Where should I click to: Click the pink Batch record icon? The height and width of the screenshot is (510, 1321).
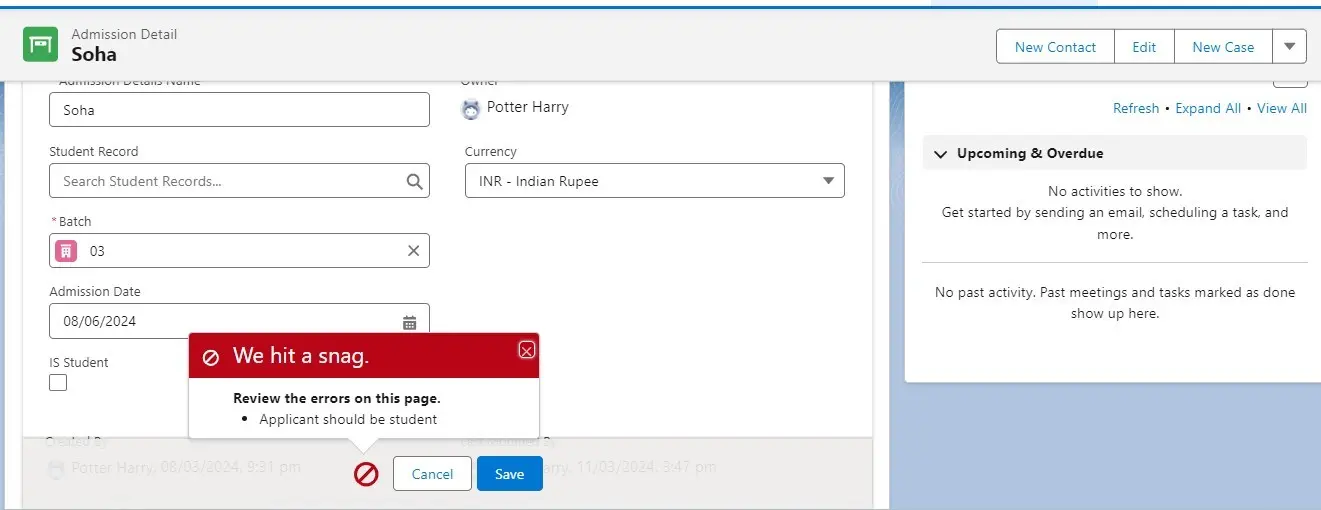[x=66, y=251]
